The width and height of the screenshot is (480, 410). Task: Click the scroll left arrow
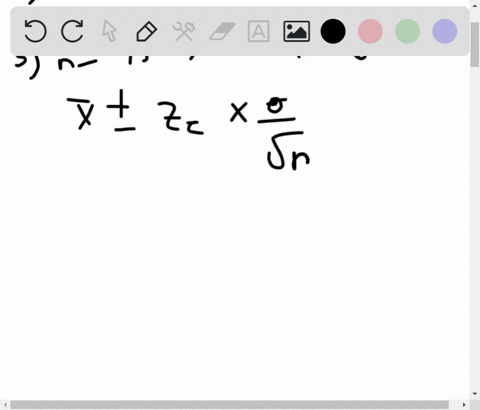[x=5, y=405]
